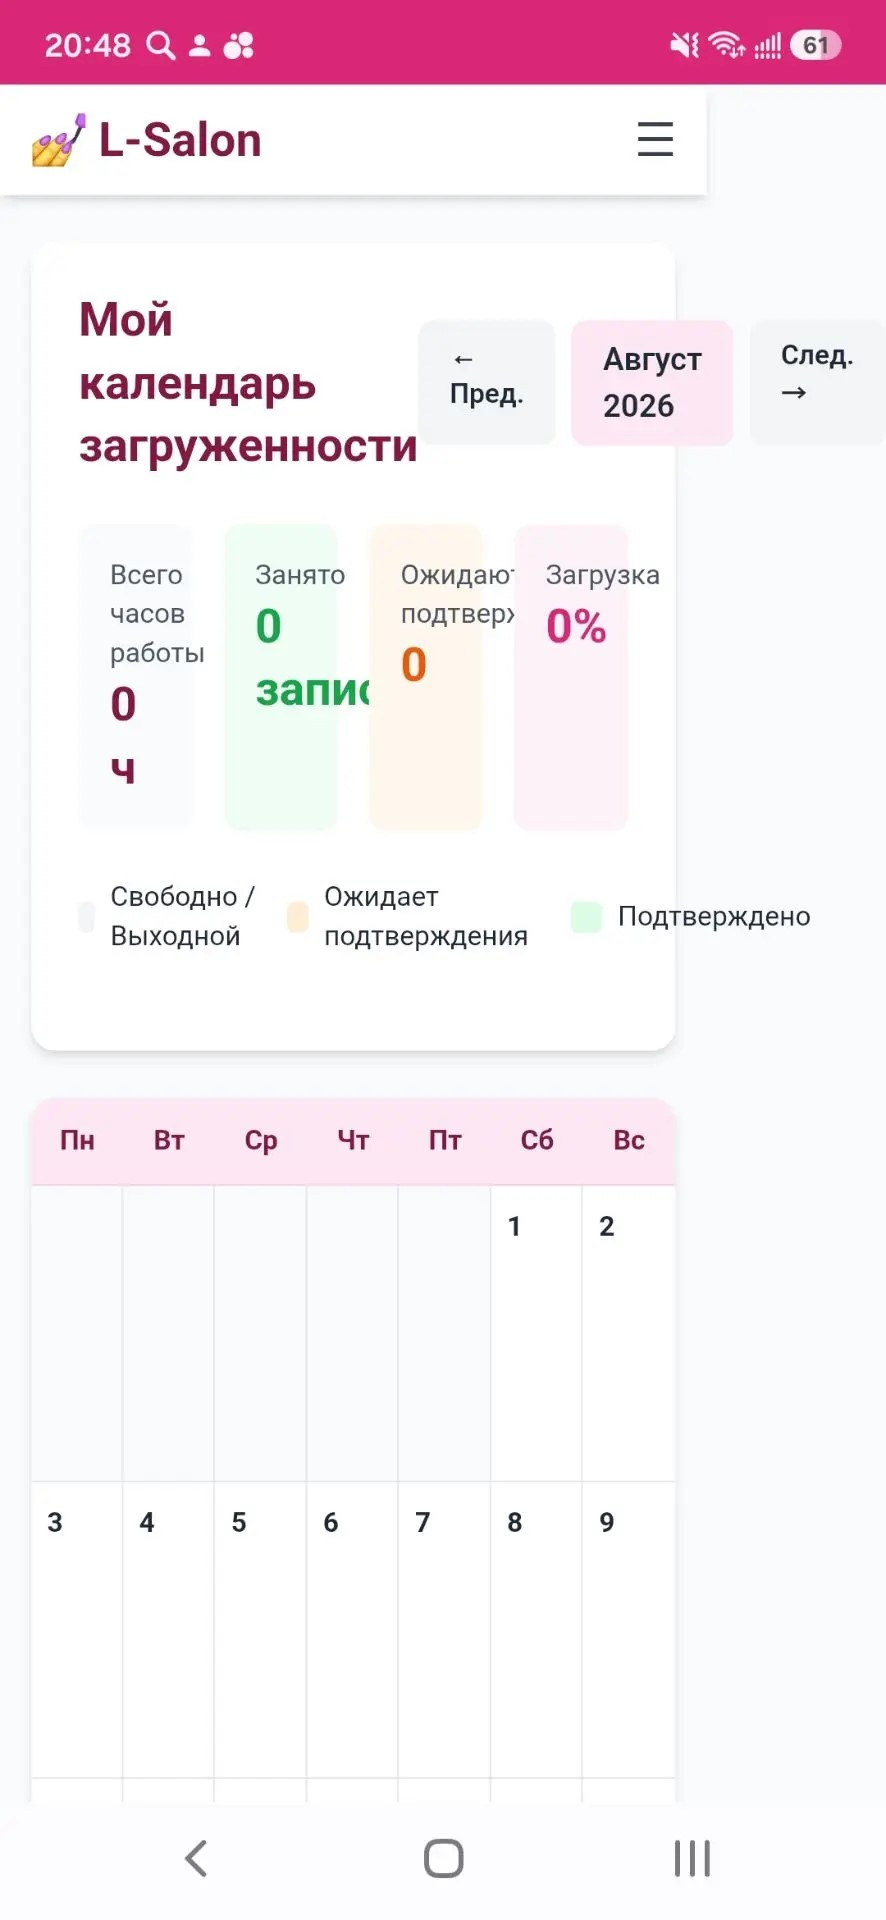Tap the Android back navigation icon
Image resolution: width=886 pixels, height=1920 pixels.
pyautogui.click(x=196, y=1858)
